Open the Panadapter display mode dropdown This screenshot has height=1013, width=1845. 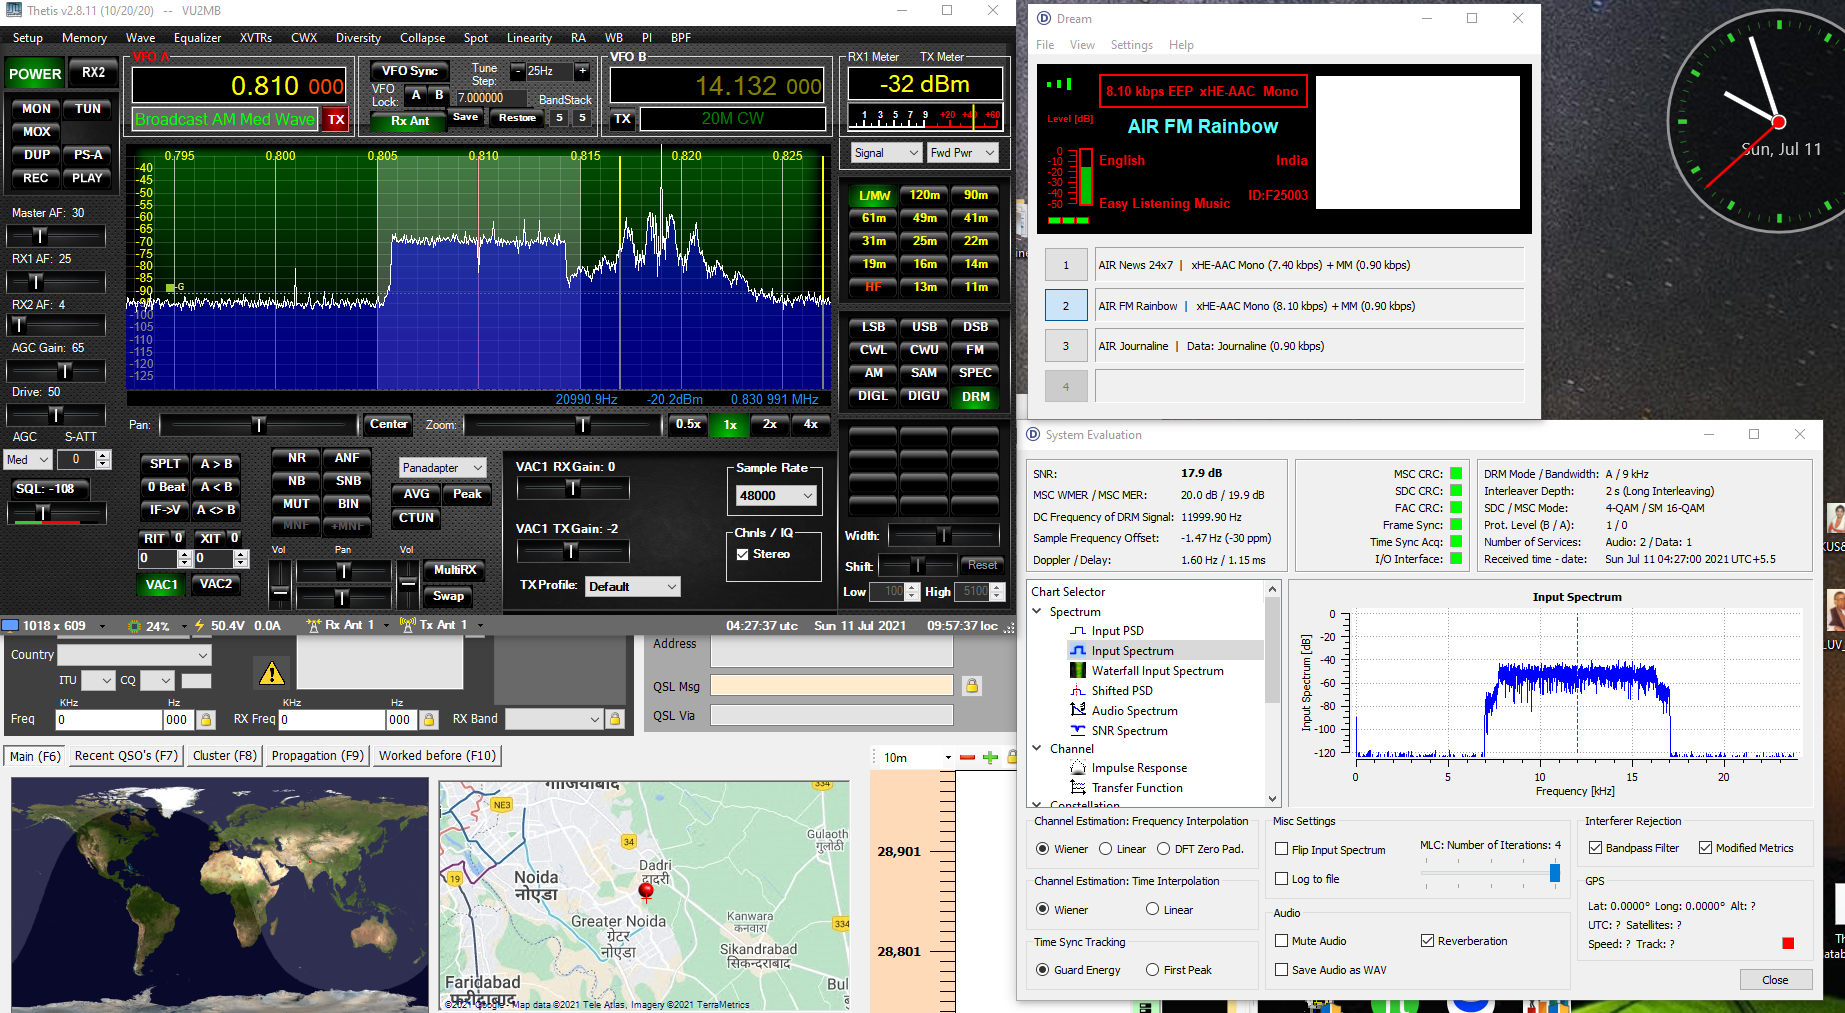442,468
